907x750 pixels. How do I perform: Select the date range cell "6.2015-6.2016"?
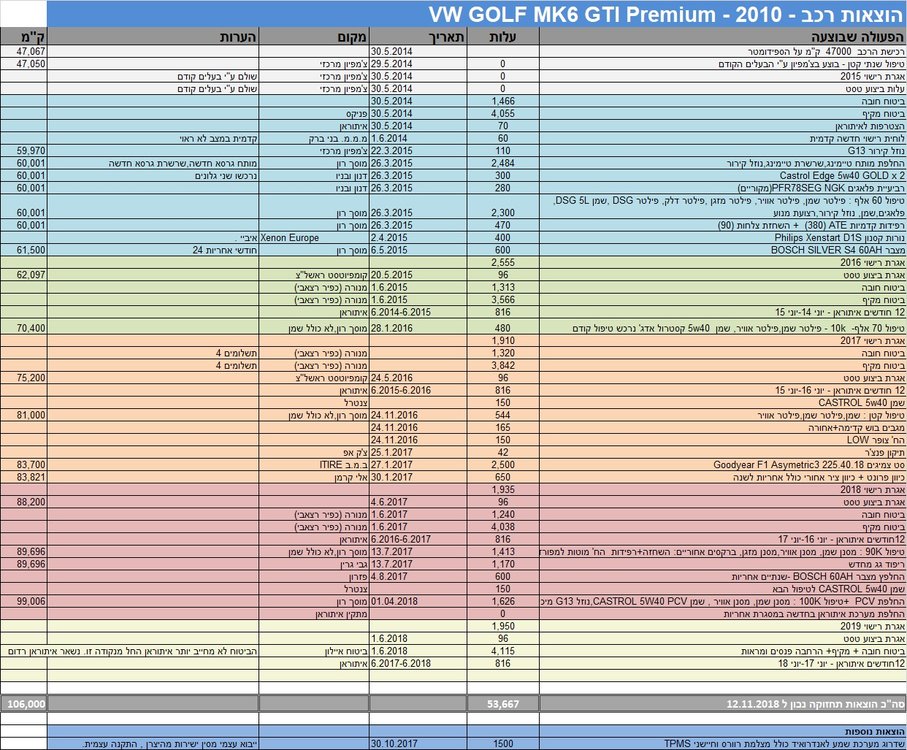[x=418, y=390]
